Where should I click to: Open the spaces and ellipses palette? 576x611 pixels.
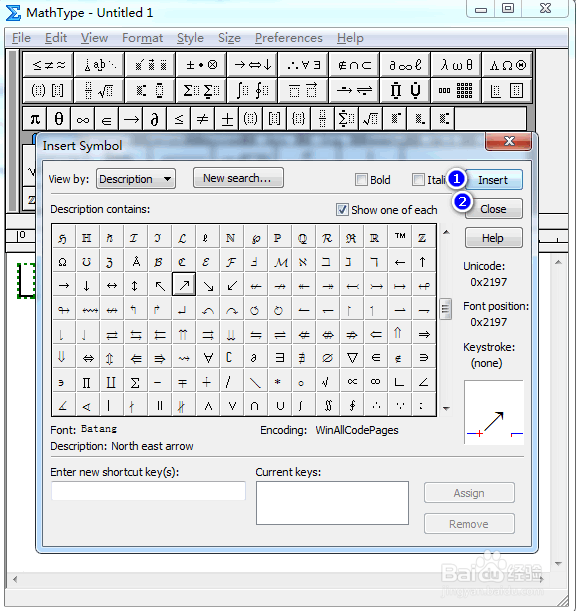click(x=100, y=64)
